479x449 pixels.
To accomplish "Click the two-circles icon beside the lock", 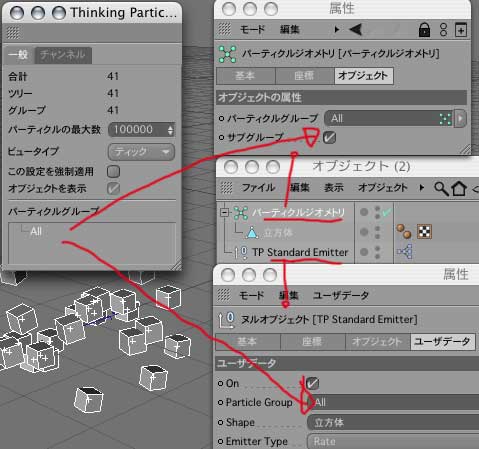I will 443,30.
